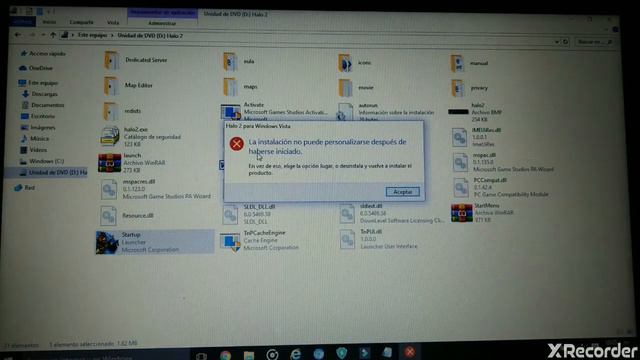640x360 pixels.
Task: Go back with the Explorer back arrow
Action: 18,35
